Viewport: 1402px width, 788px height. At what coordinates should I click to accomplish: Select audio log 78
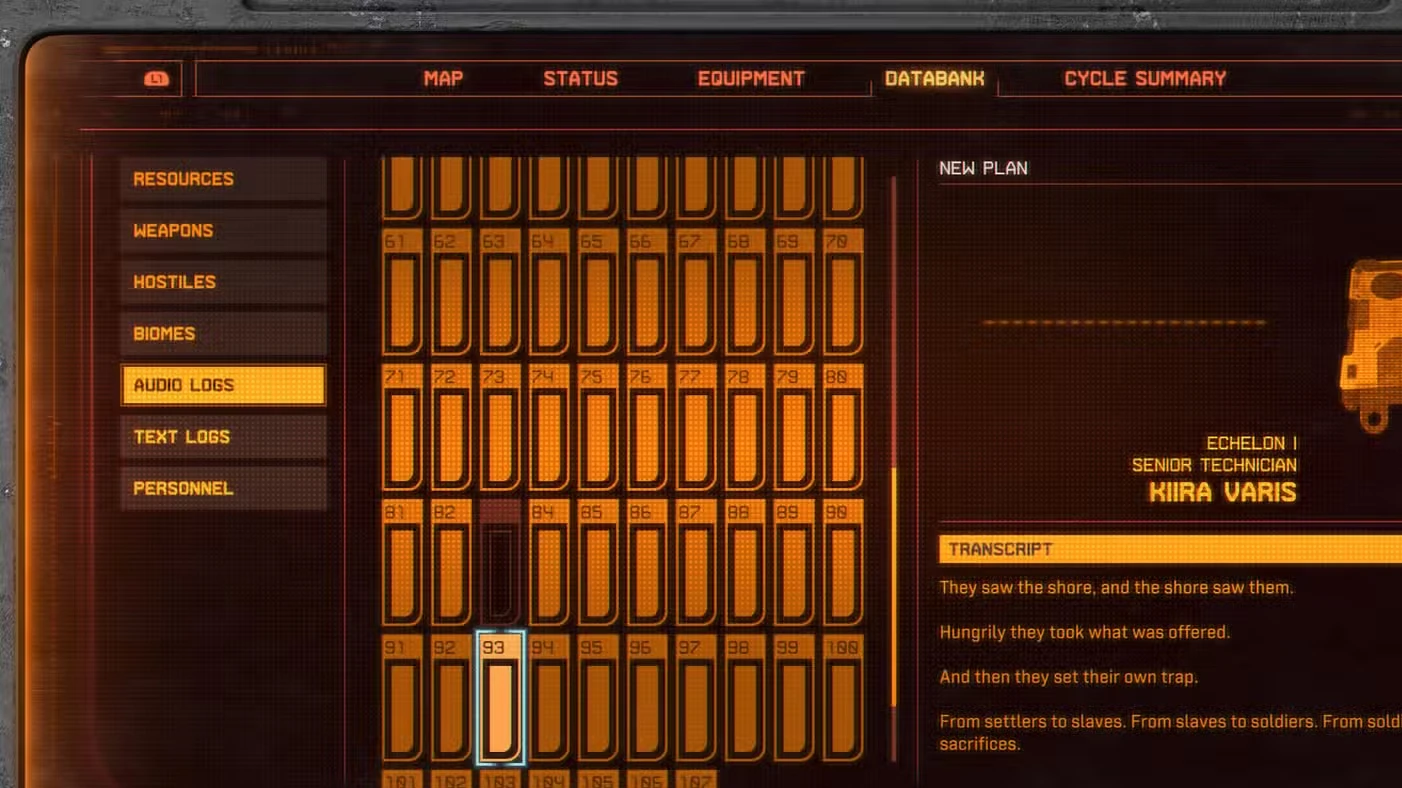[745, 428]
